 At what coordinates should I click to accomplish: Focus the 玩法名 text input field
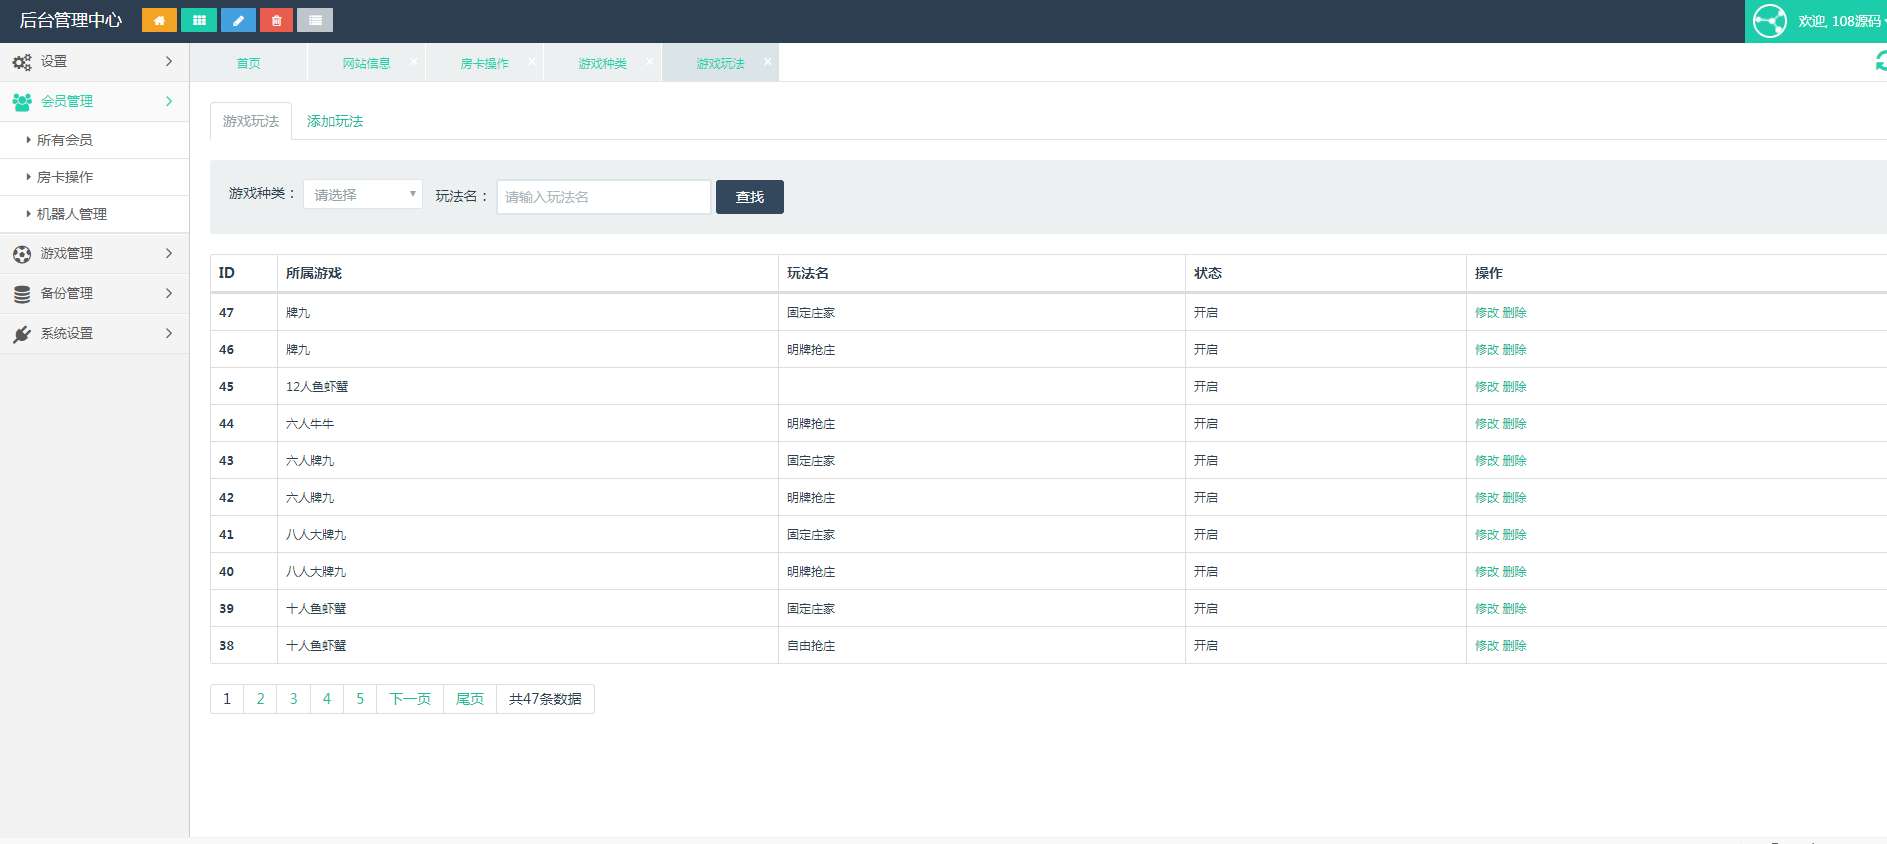pyautogui.click(x=603, y=197)
